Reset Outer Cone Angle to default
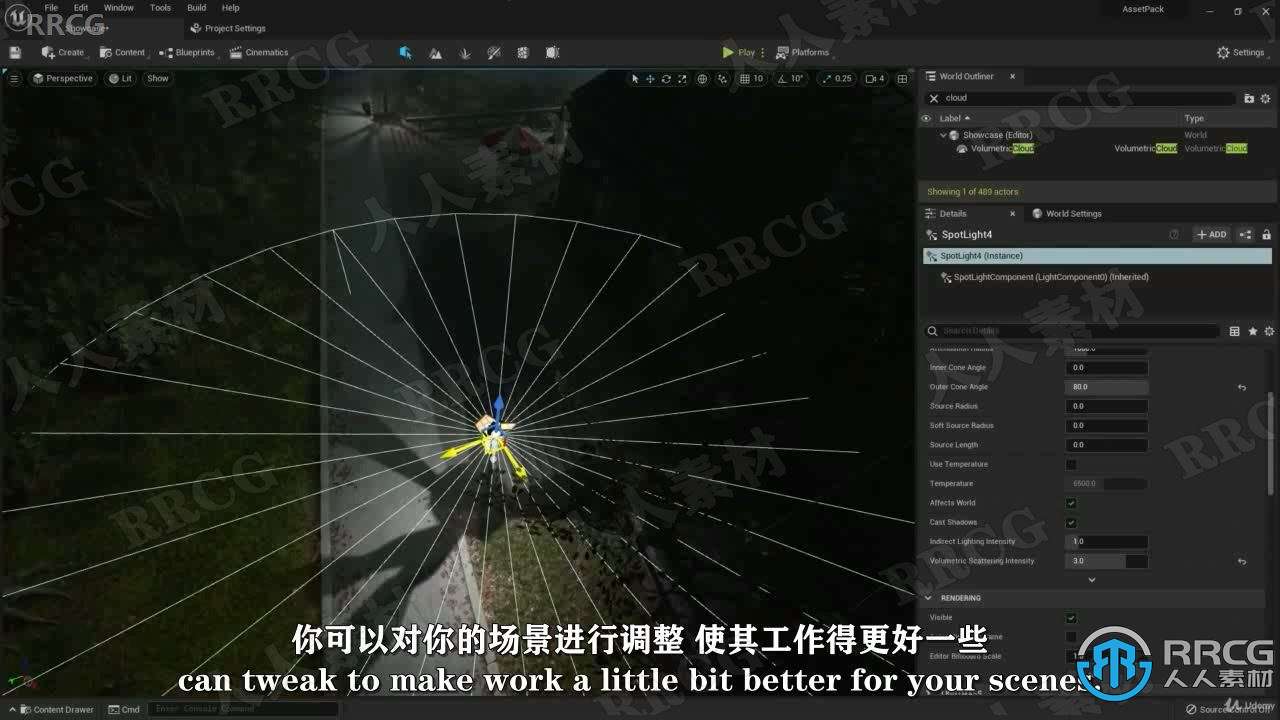Image resolution: width=1280 pixels, height=720 pixels. [1242, 387]
